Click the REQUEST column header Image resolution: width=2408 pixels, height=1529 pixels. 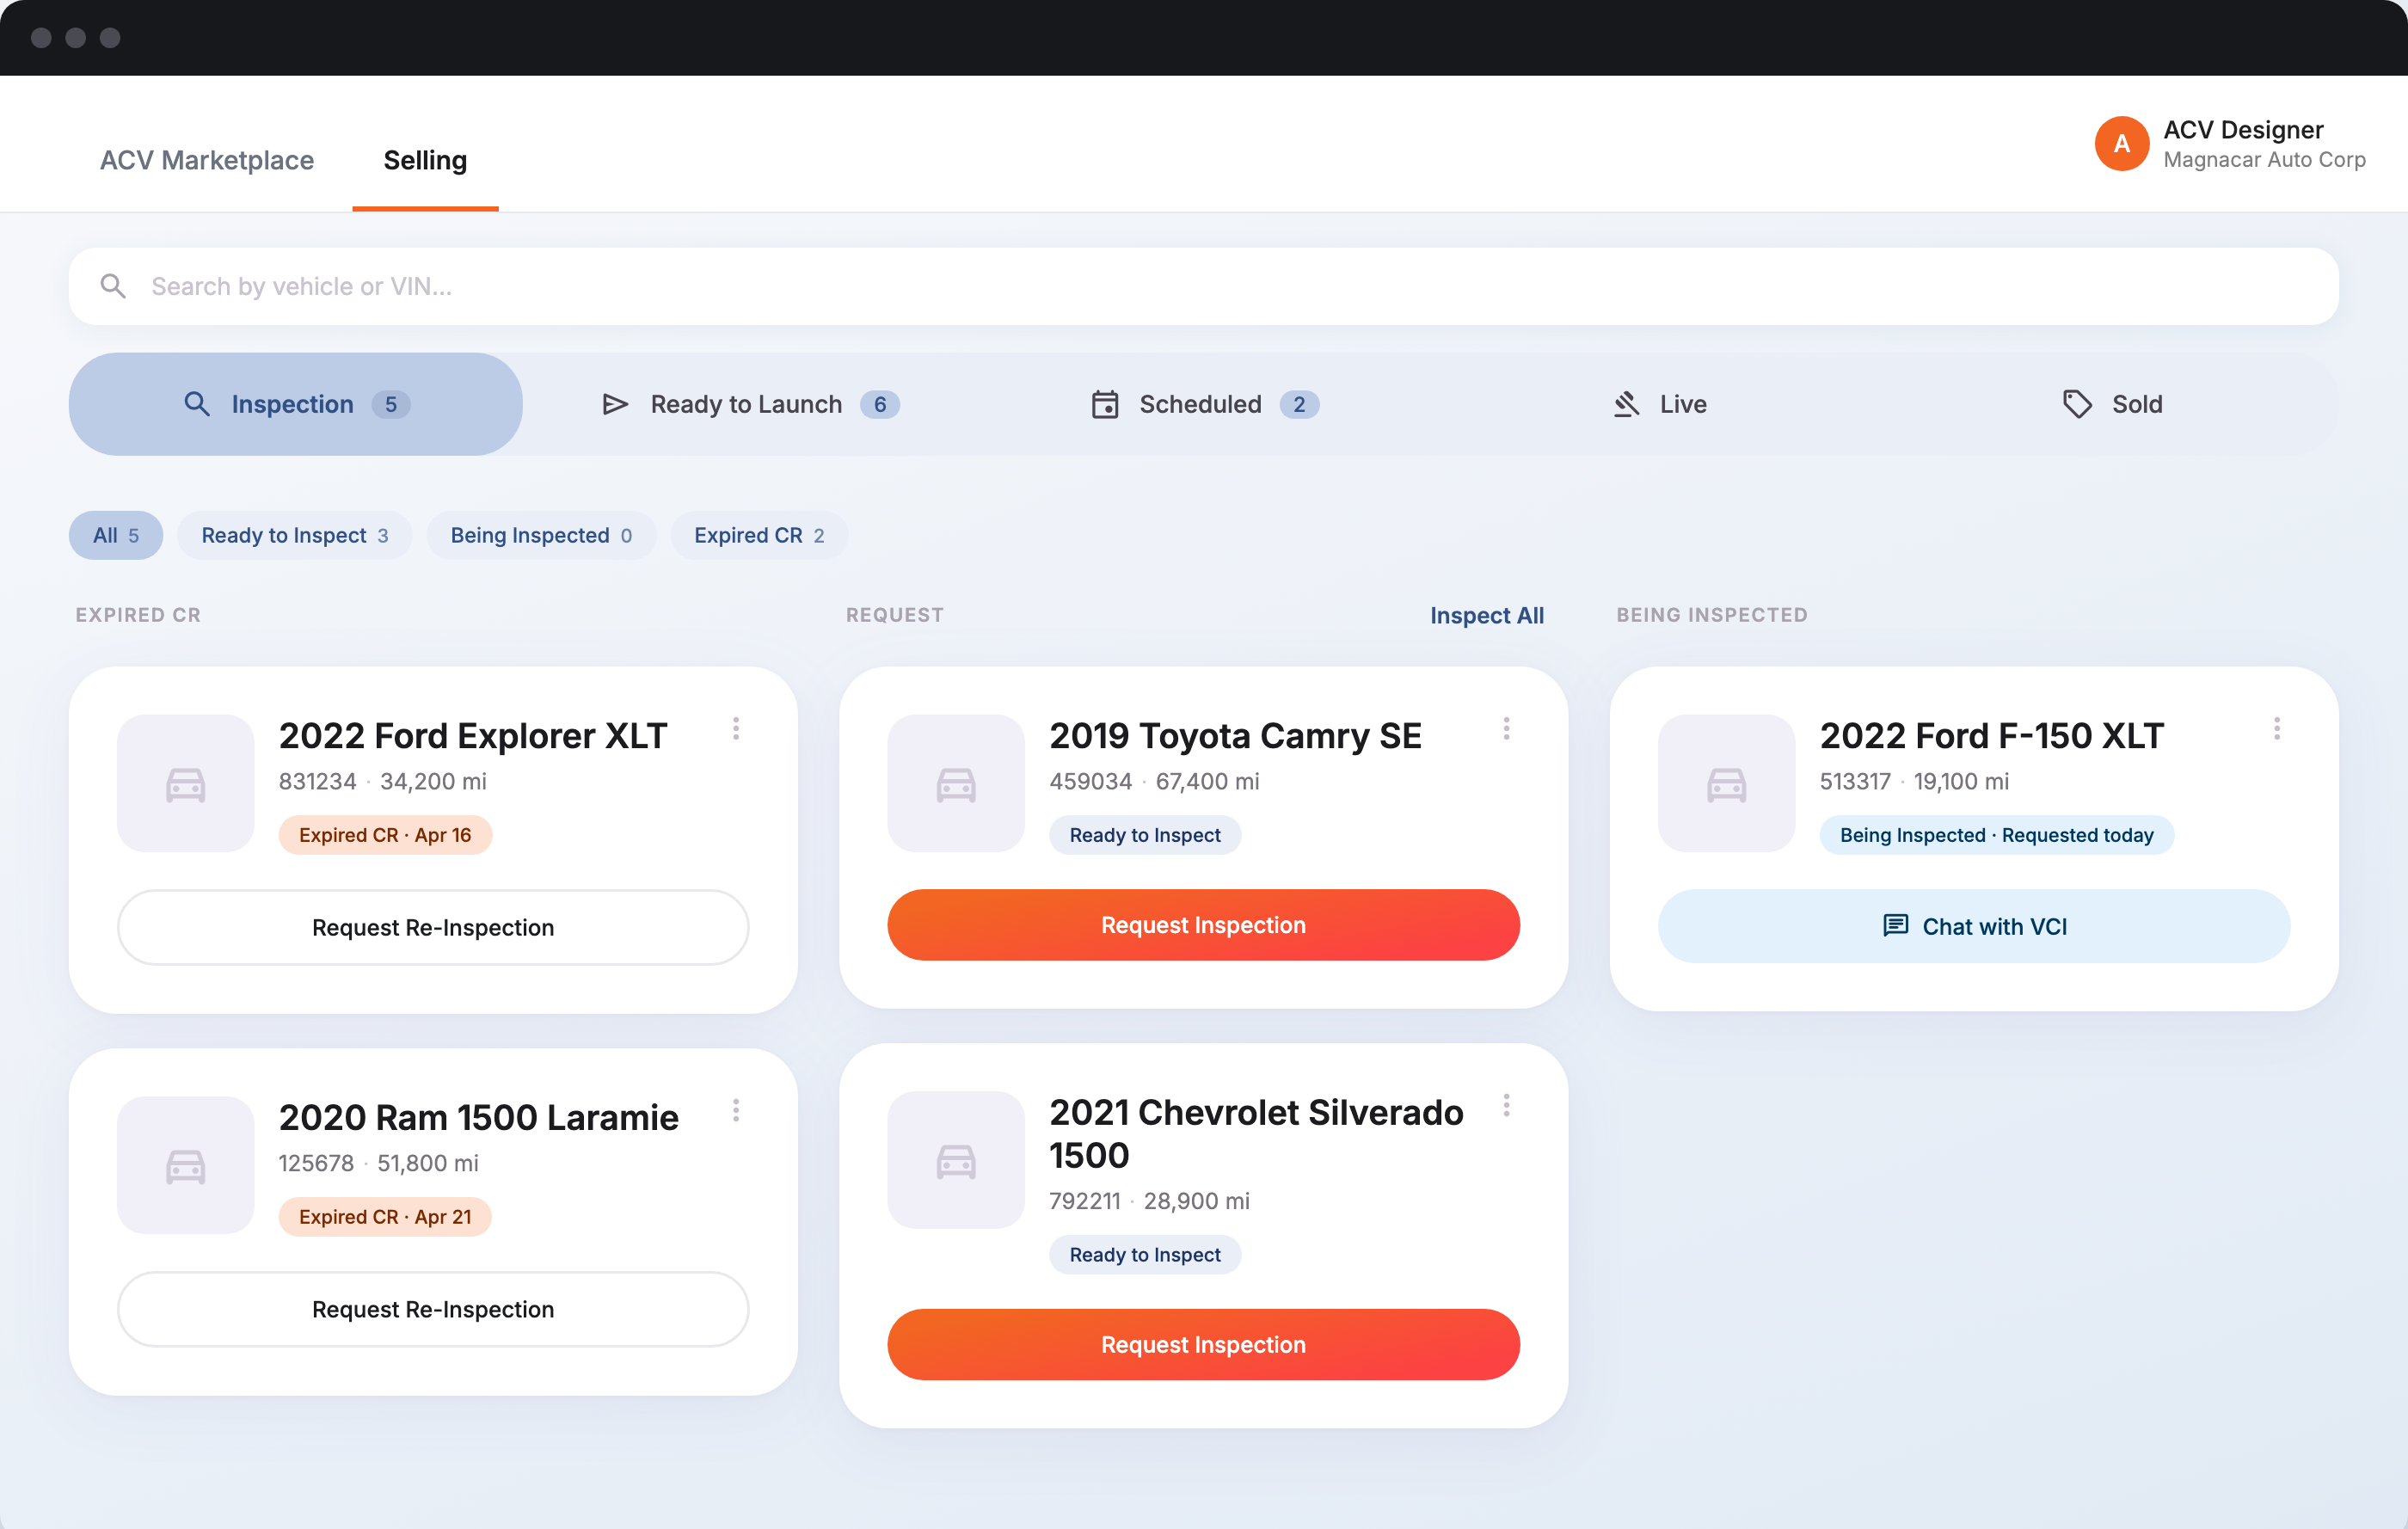pos(895,615)
